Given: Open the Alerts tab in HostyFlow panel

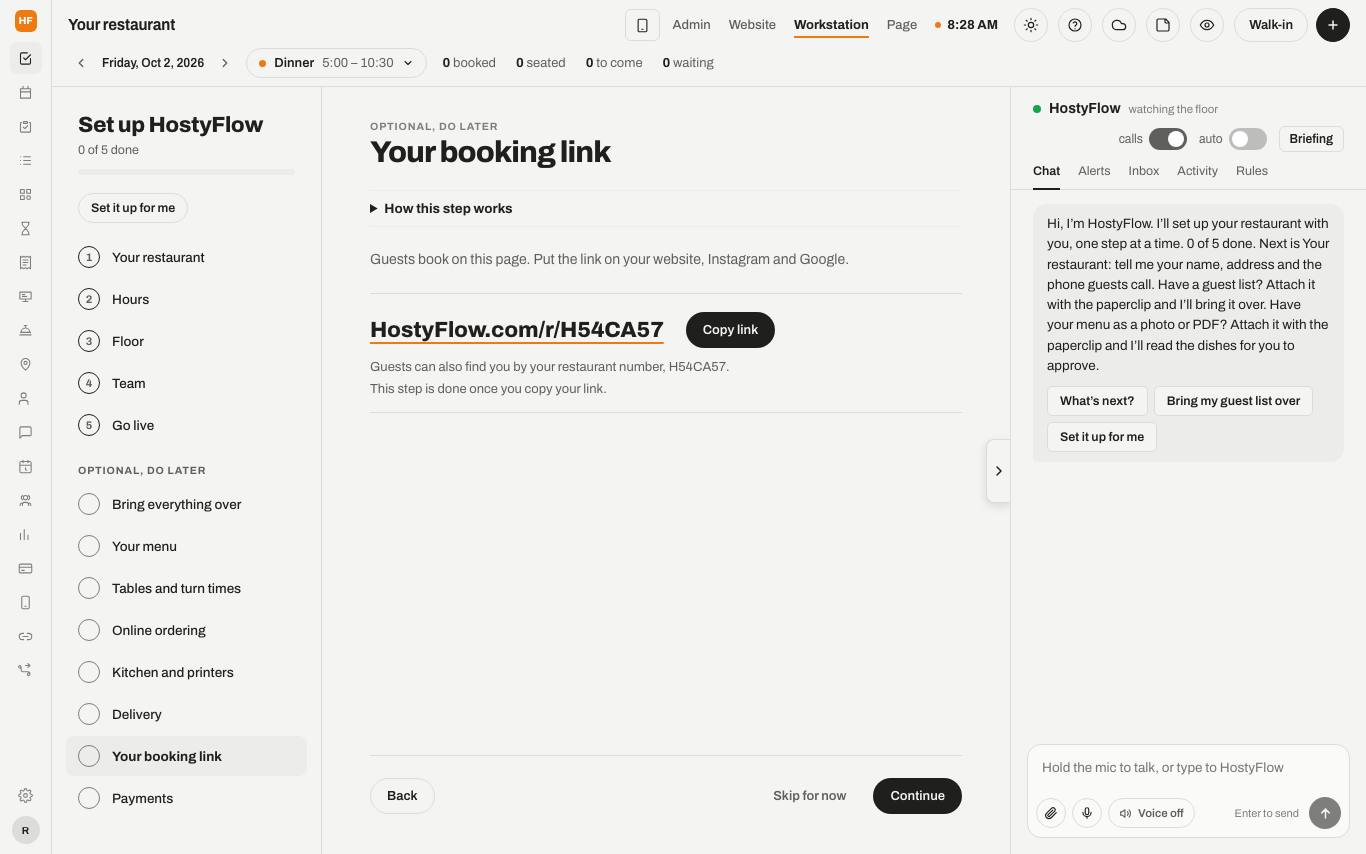Looking at the screenshot, I should (x=1094, y=171).
